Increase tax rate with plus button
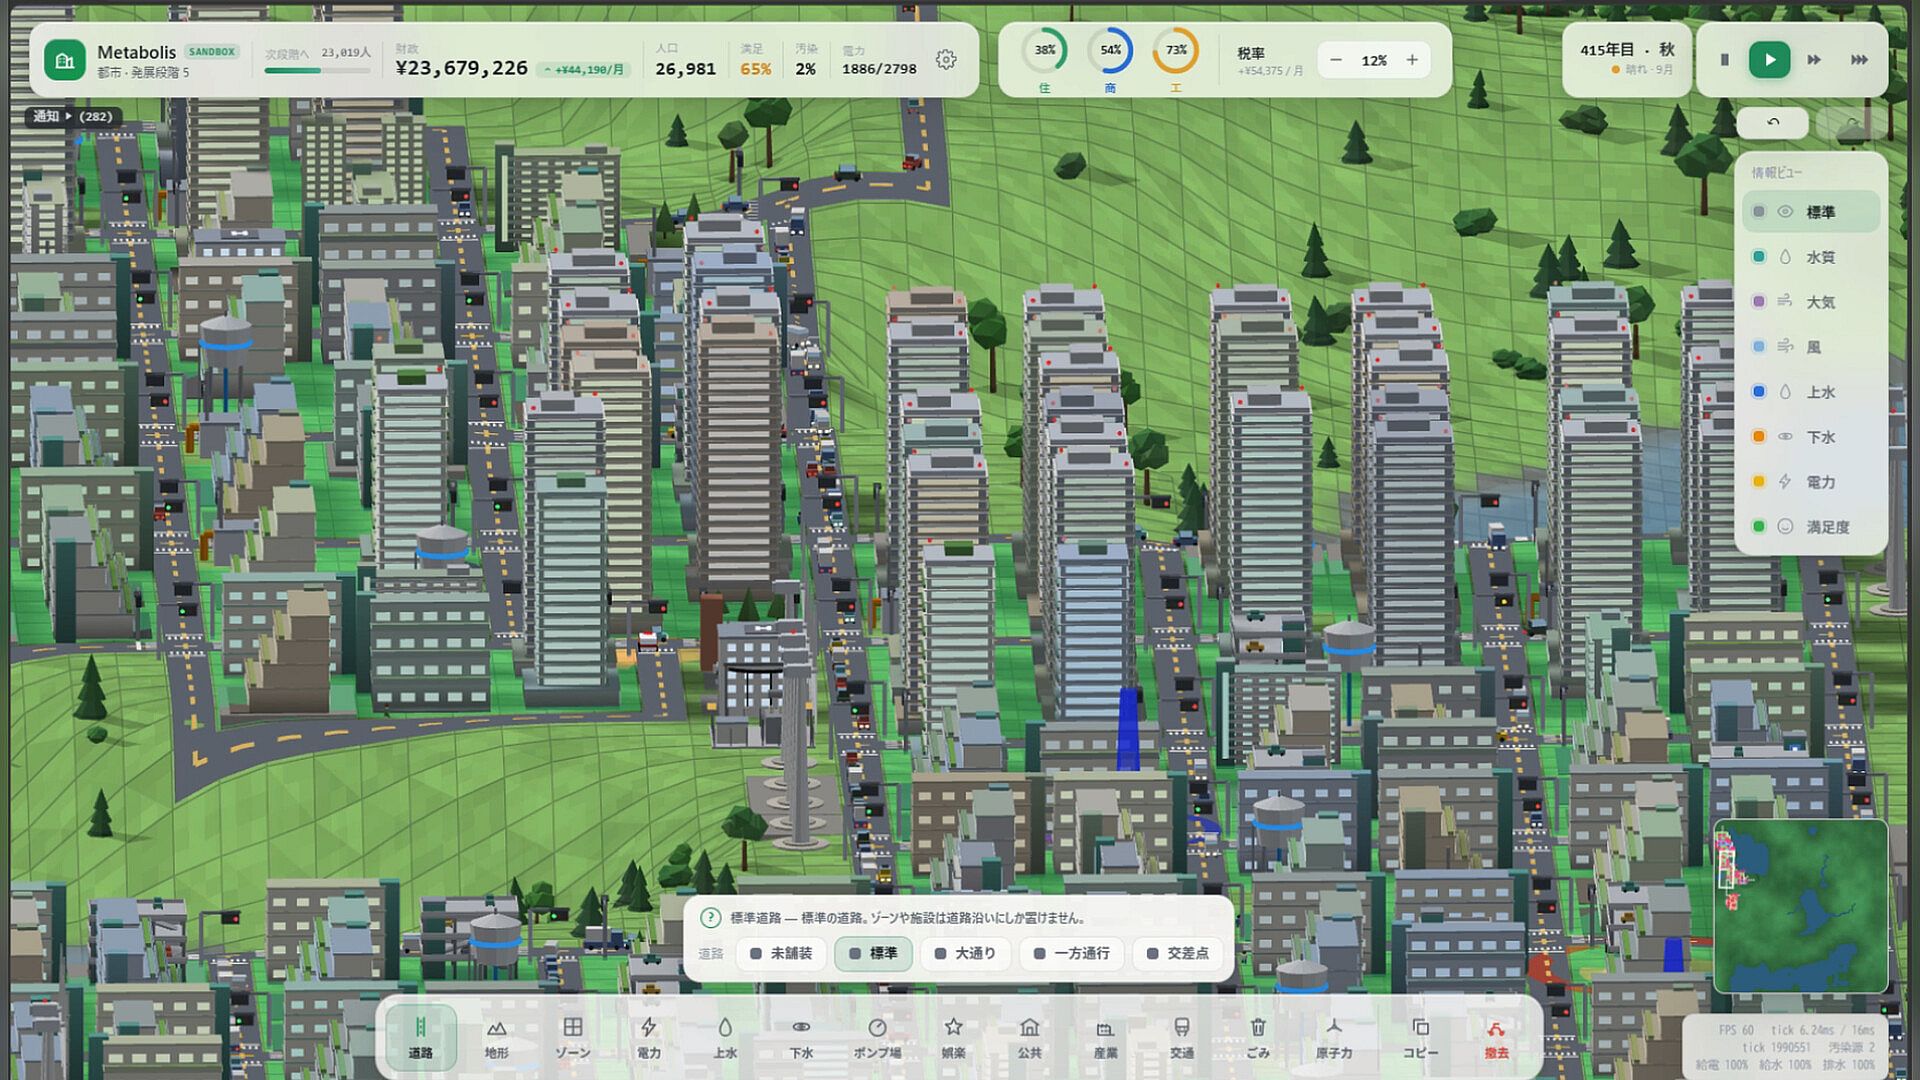The height and width of the screenshot is (1080, 1920). click(x=1412, y=60)
